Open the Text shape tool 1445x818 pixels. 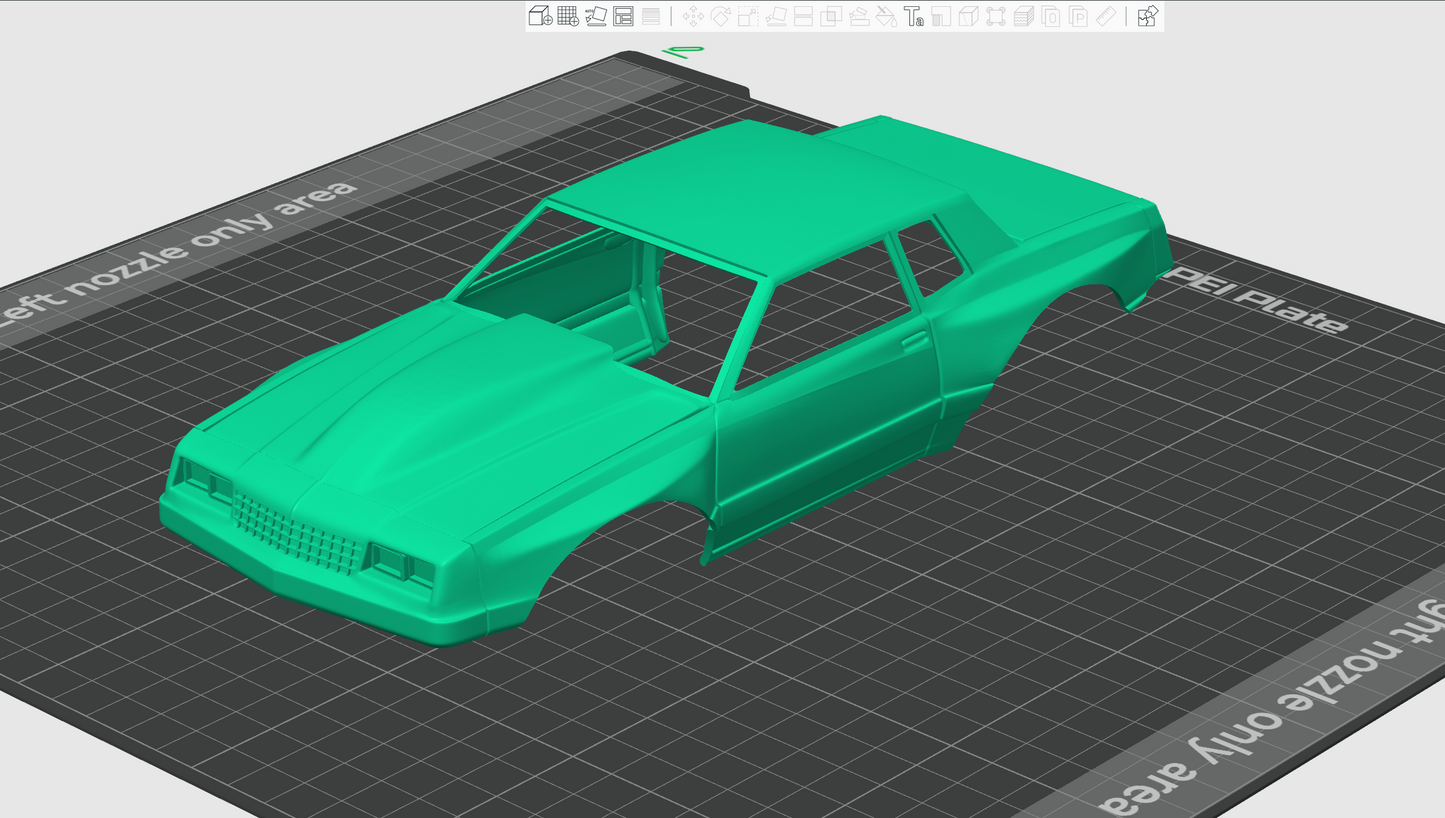point(913,16)
